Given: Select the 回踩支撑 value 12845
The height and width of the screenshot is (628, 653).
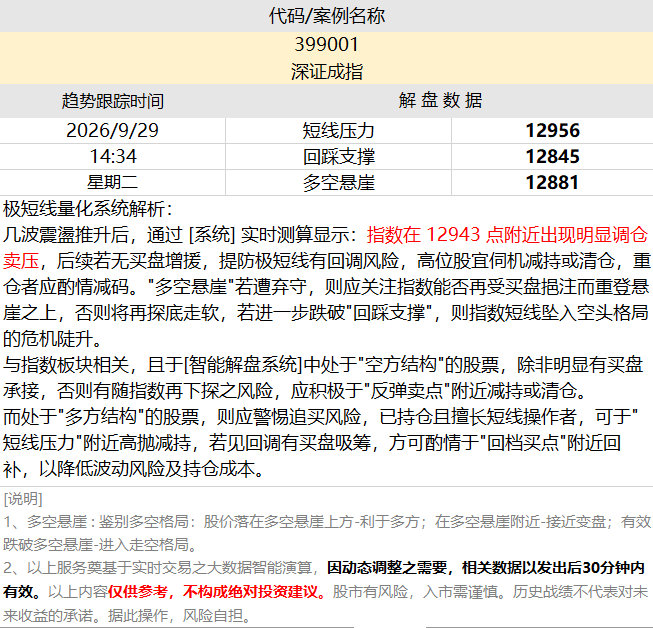Looking at the screenshot, I should (552, 157).
